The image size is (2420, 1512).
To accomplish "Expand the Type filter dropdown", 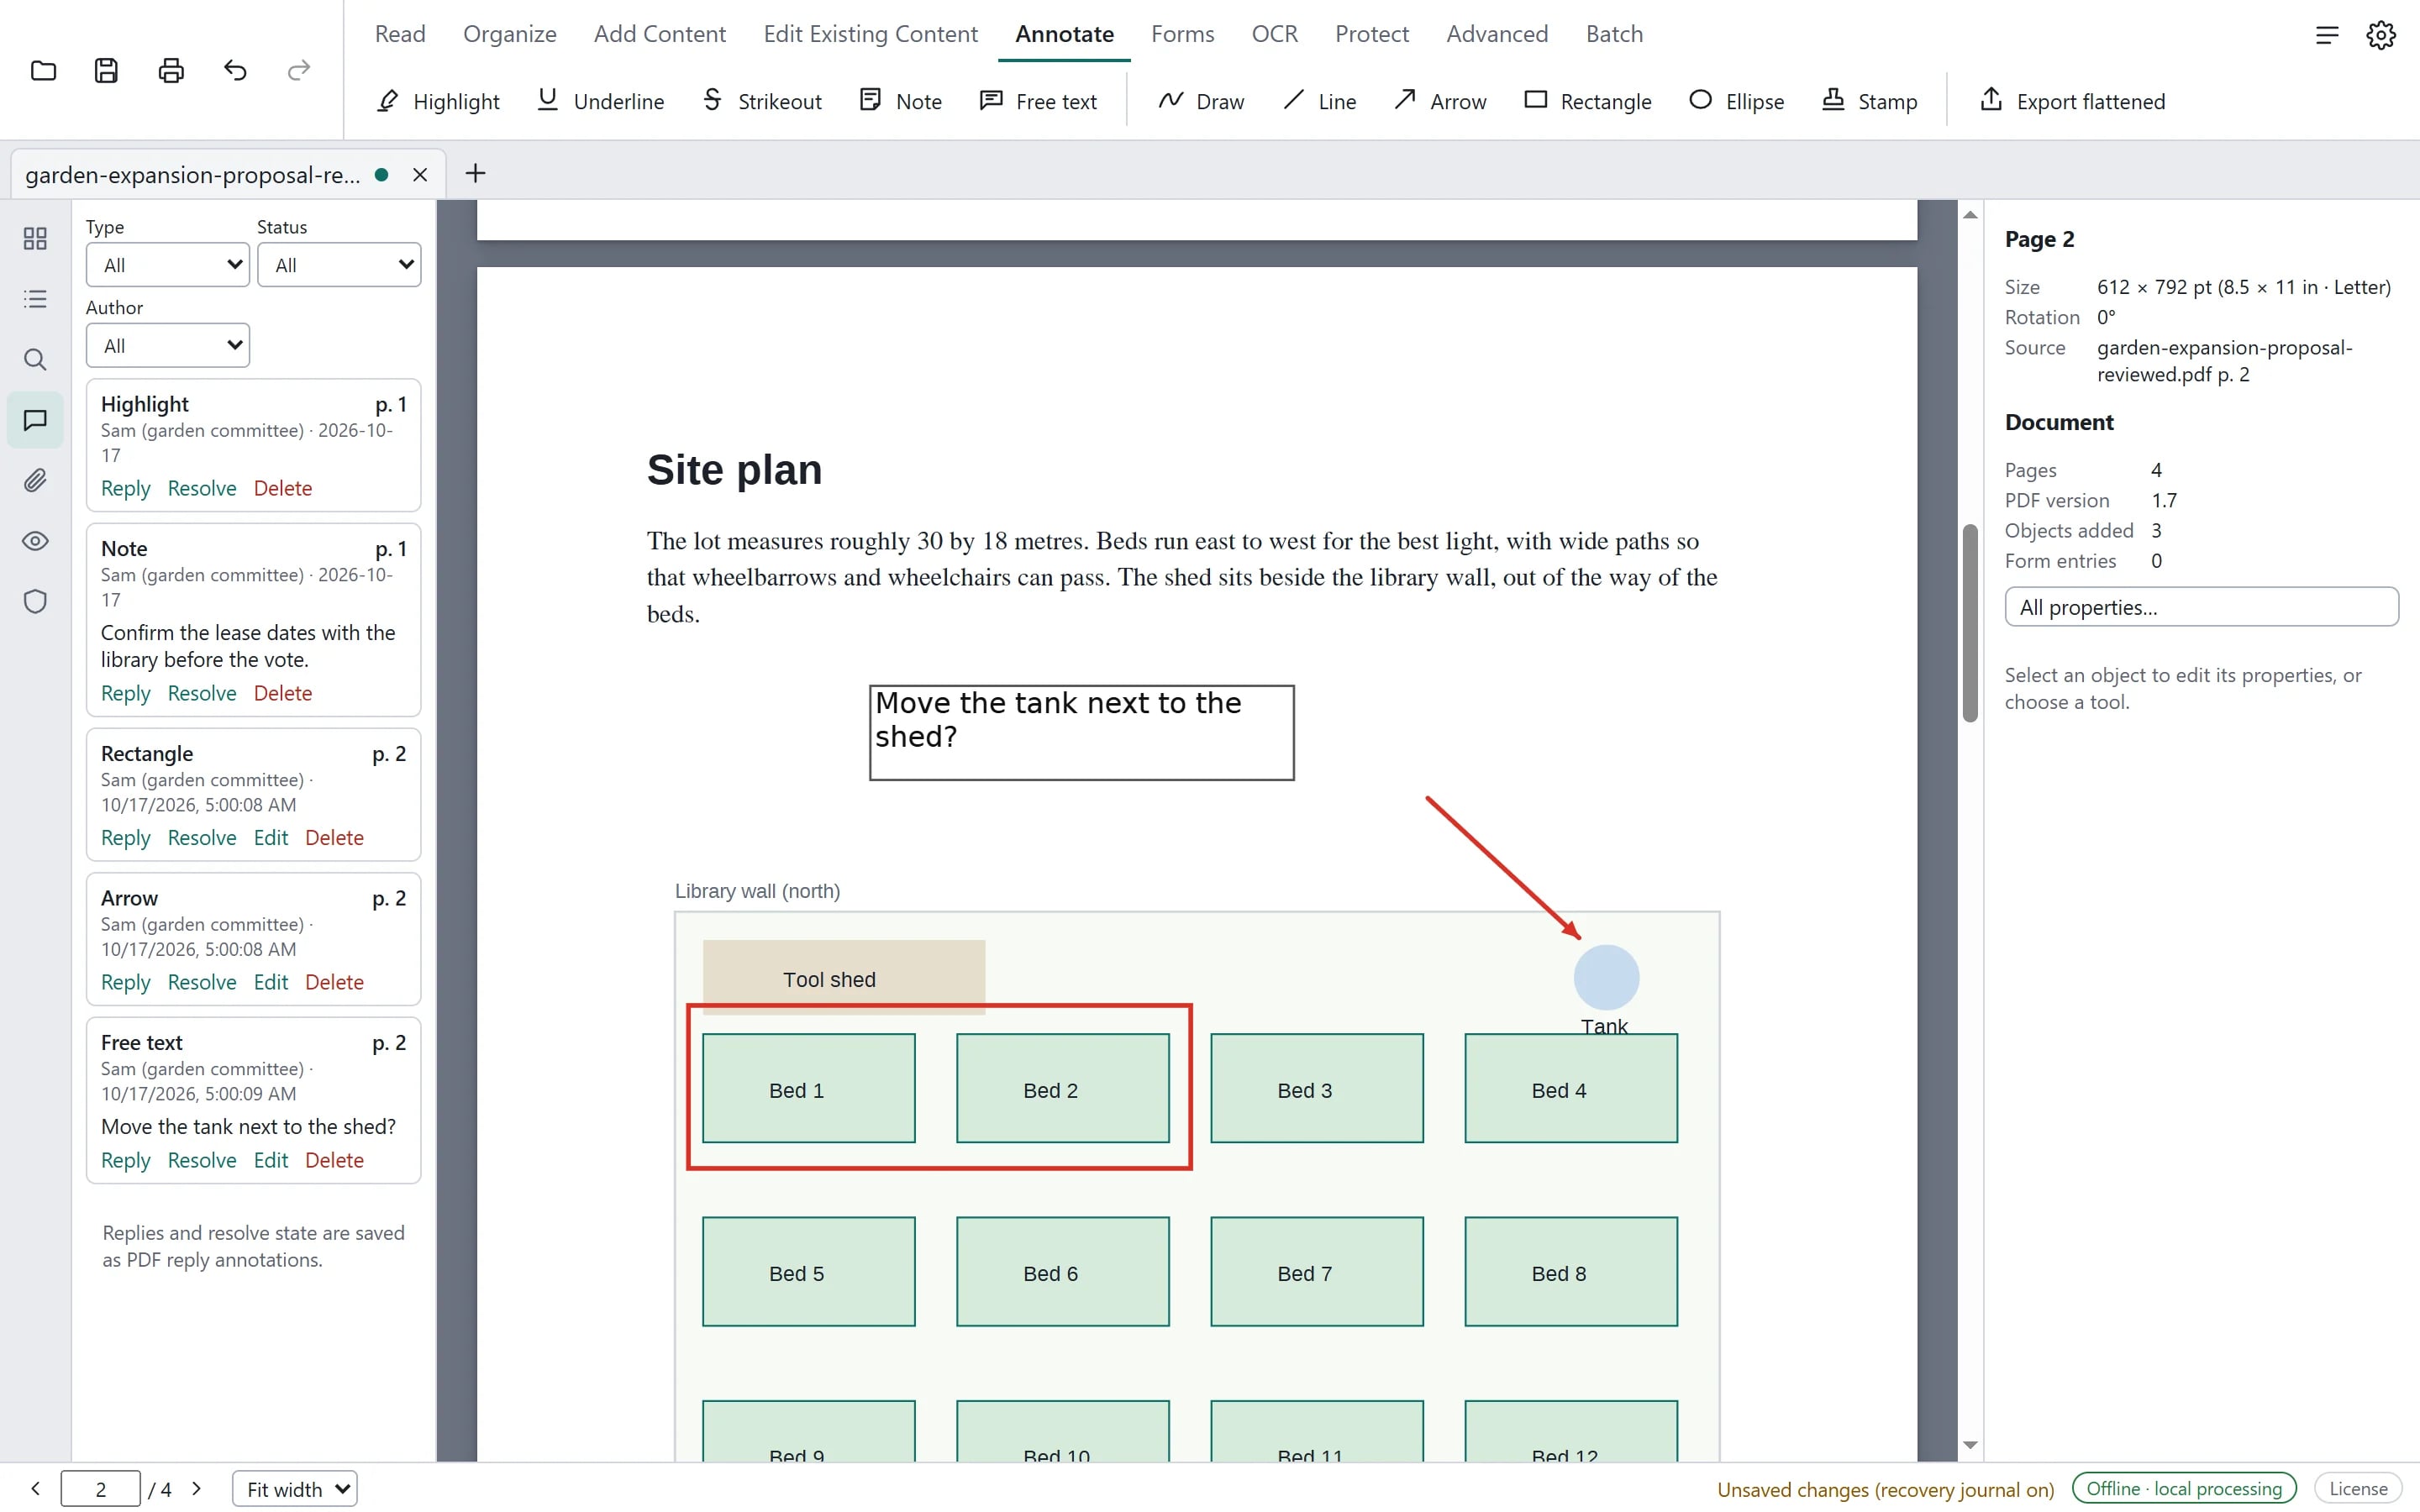I will [168, 265].
